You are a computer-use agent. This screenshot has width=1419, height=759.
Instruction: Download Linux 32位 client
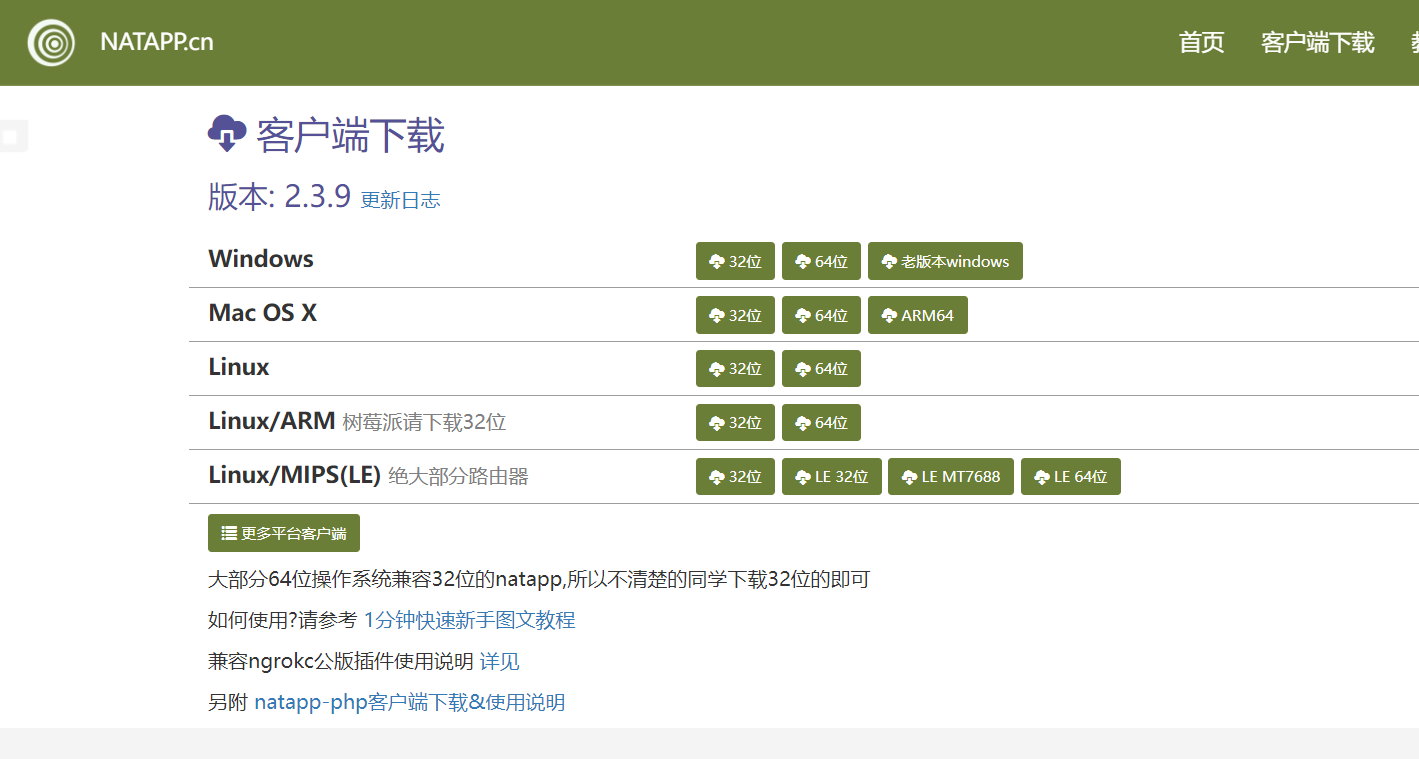[x=735, y=369]
